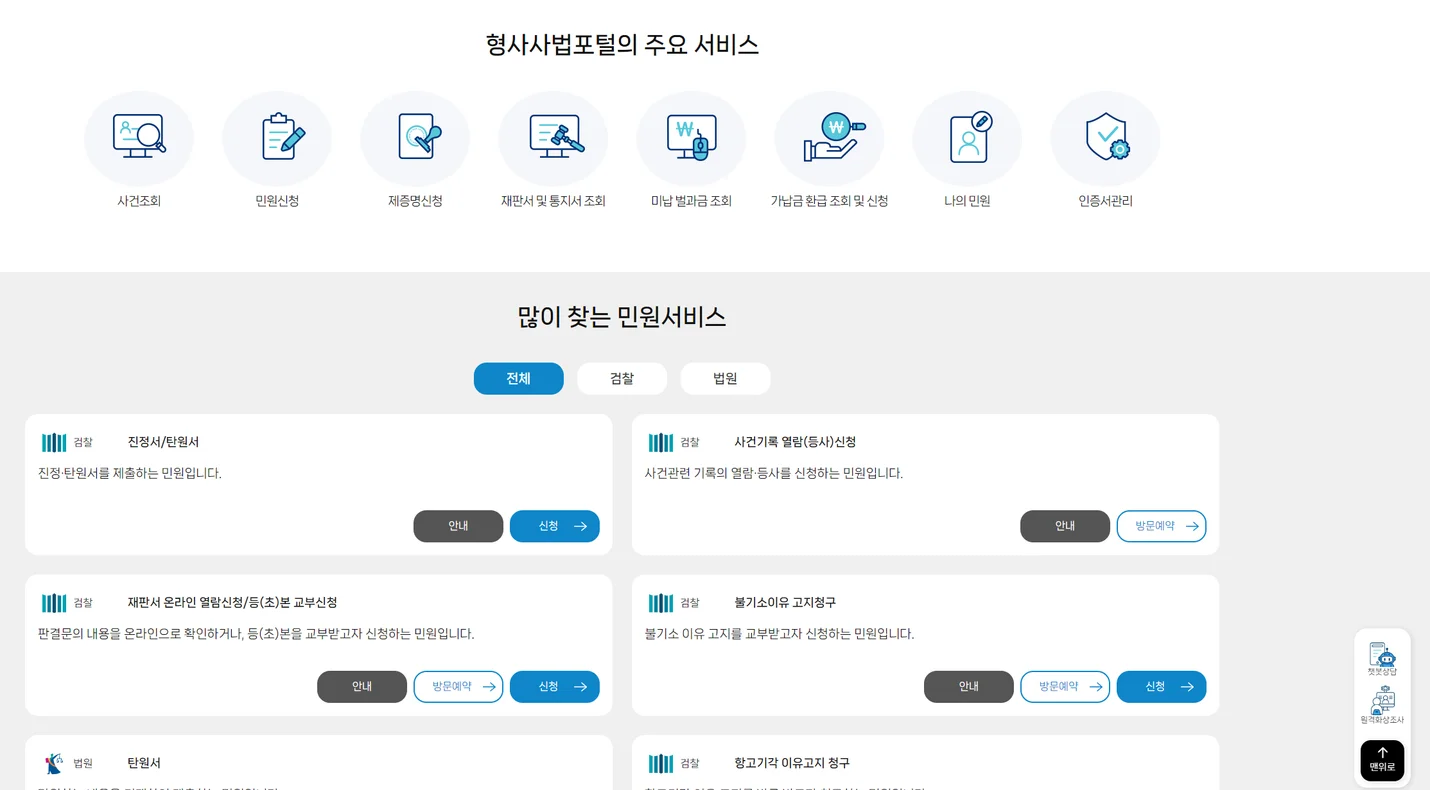Click the 검찰 logo on 불기소이유 고지청구 card

tap(661, 603)
